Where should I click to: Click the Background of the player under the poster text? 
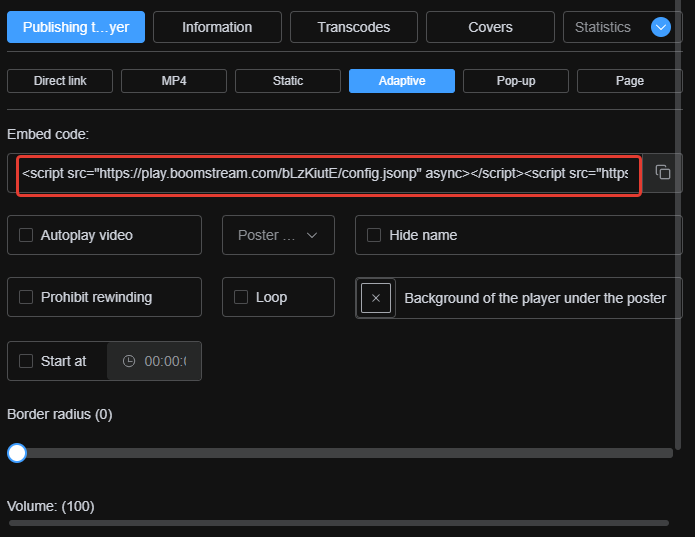(x=535, y=298)
